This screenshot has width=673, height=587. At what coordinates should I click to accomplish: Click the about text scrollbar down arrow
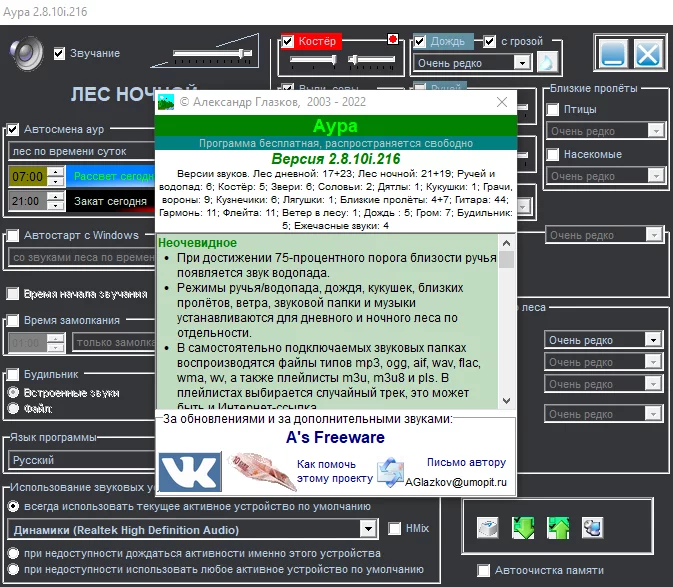pos(506,400)
